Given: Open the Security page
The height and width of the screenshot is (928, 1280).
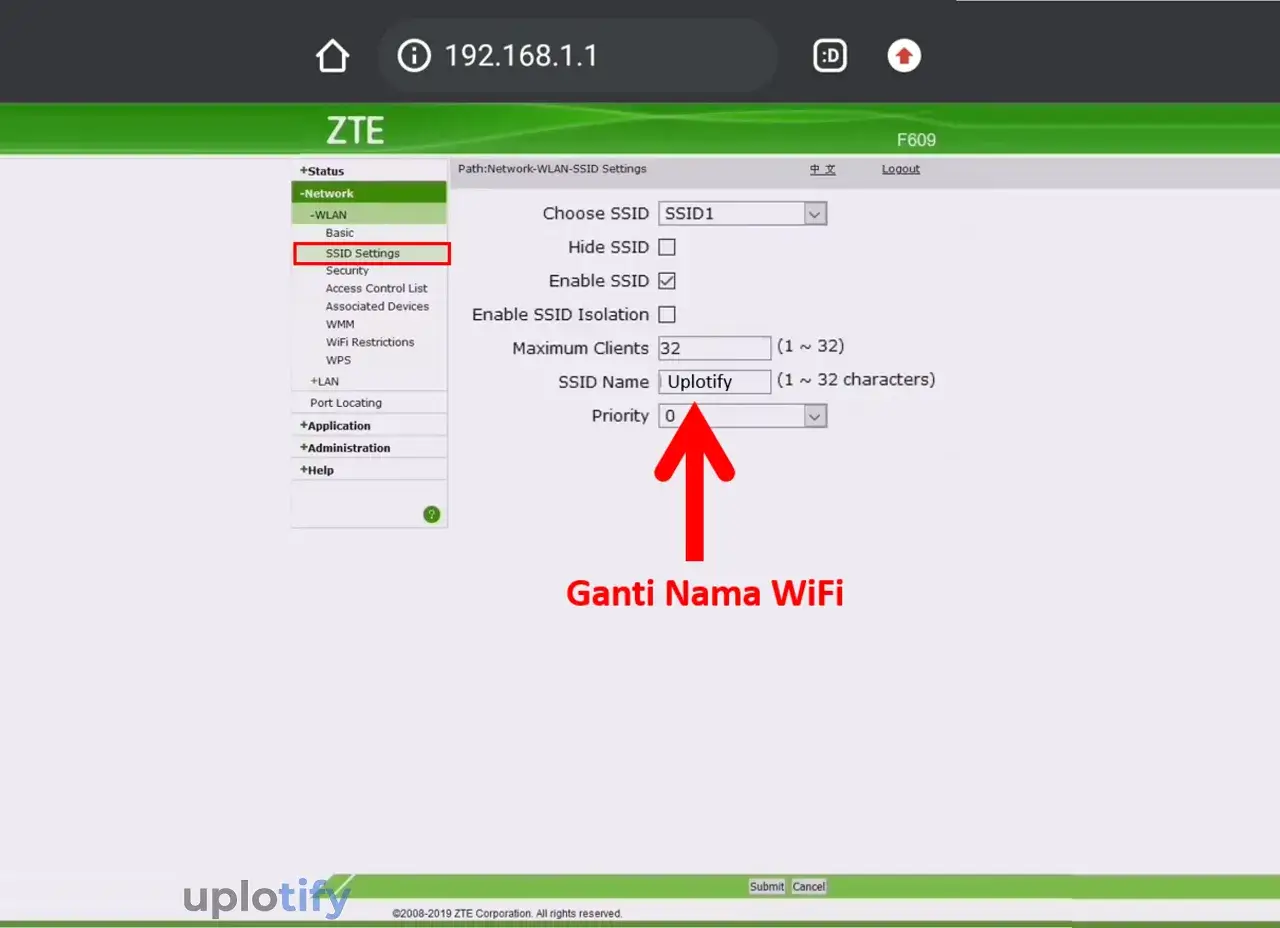Looking at the screenshot, I should pyautogui.click(x=347, y=271).
